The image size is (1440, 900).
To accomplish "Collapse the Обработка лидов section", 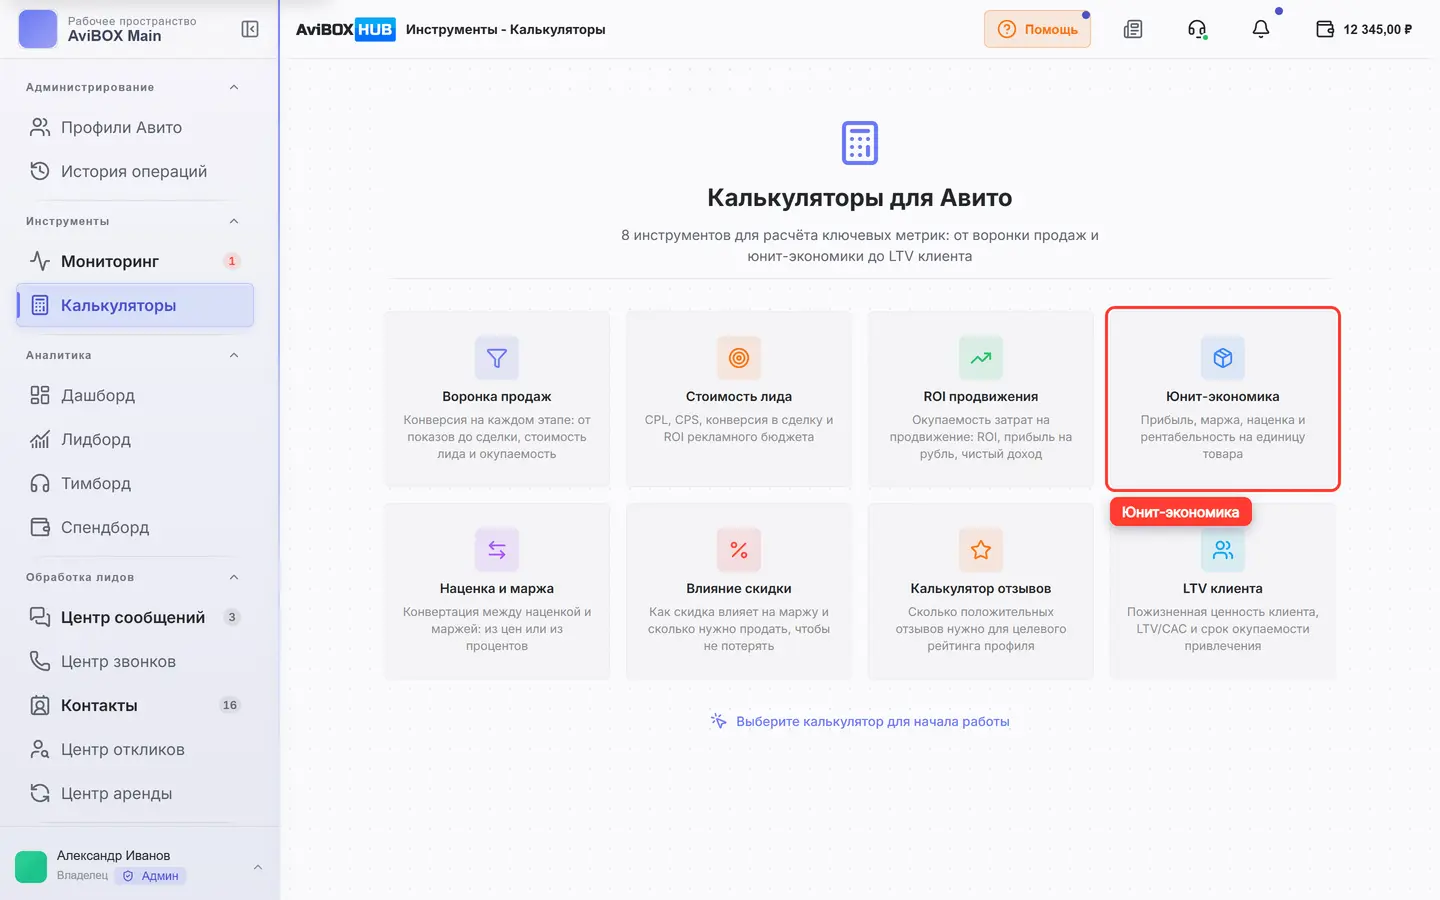I will tap(234, 577).
